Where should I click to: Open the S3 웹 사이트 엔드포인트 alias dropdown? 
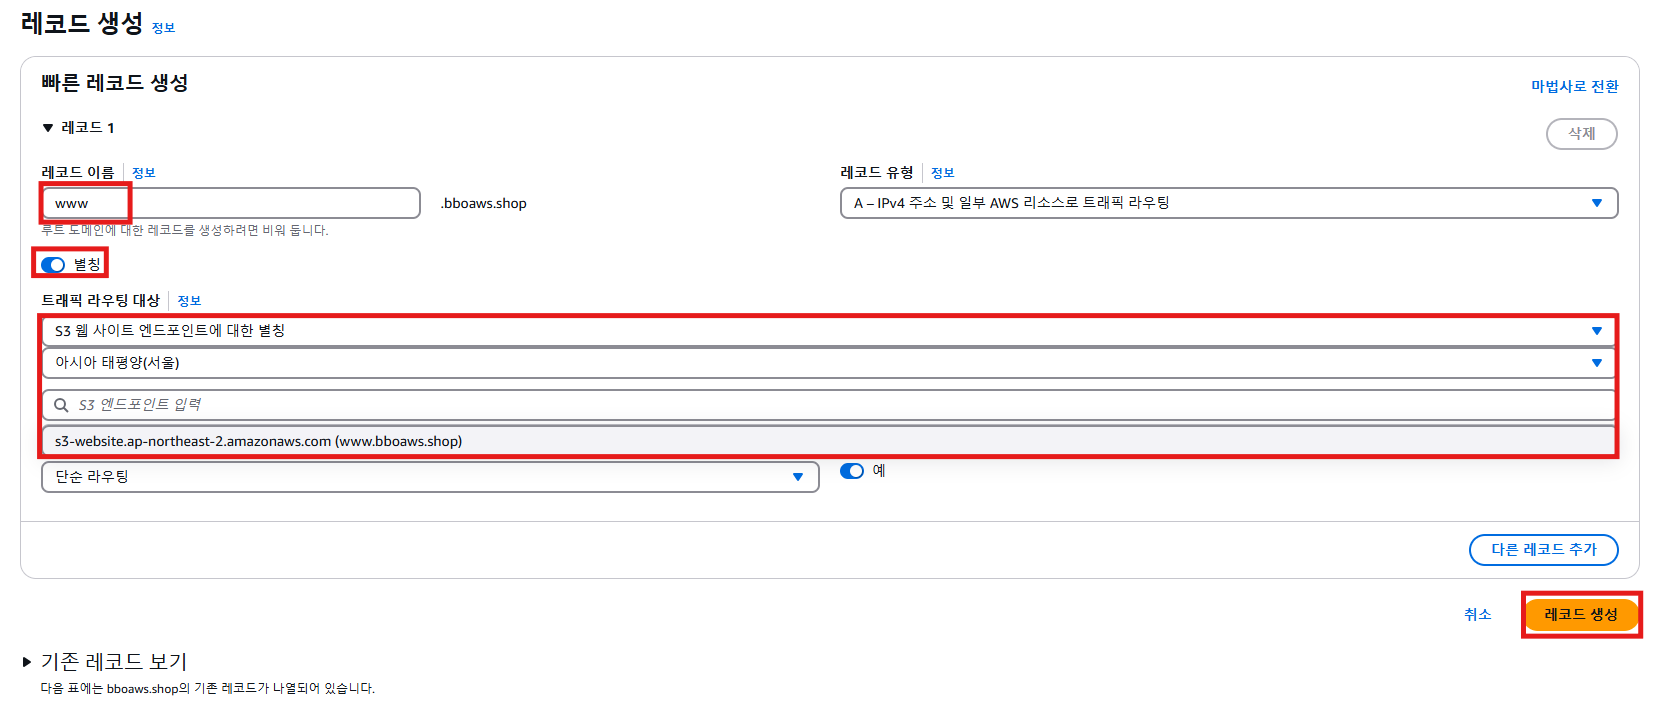(829, 331)
